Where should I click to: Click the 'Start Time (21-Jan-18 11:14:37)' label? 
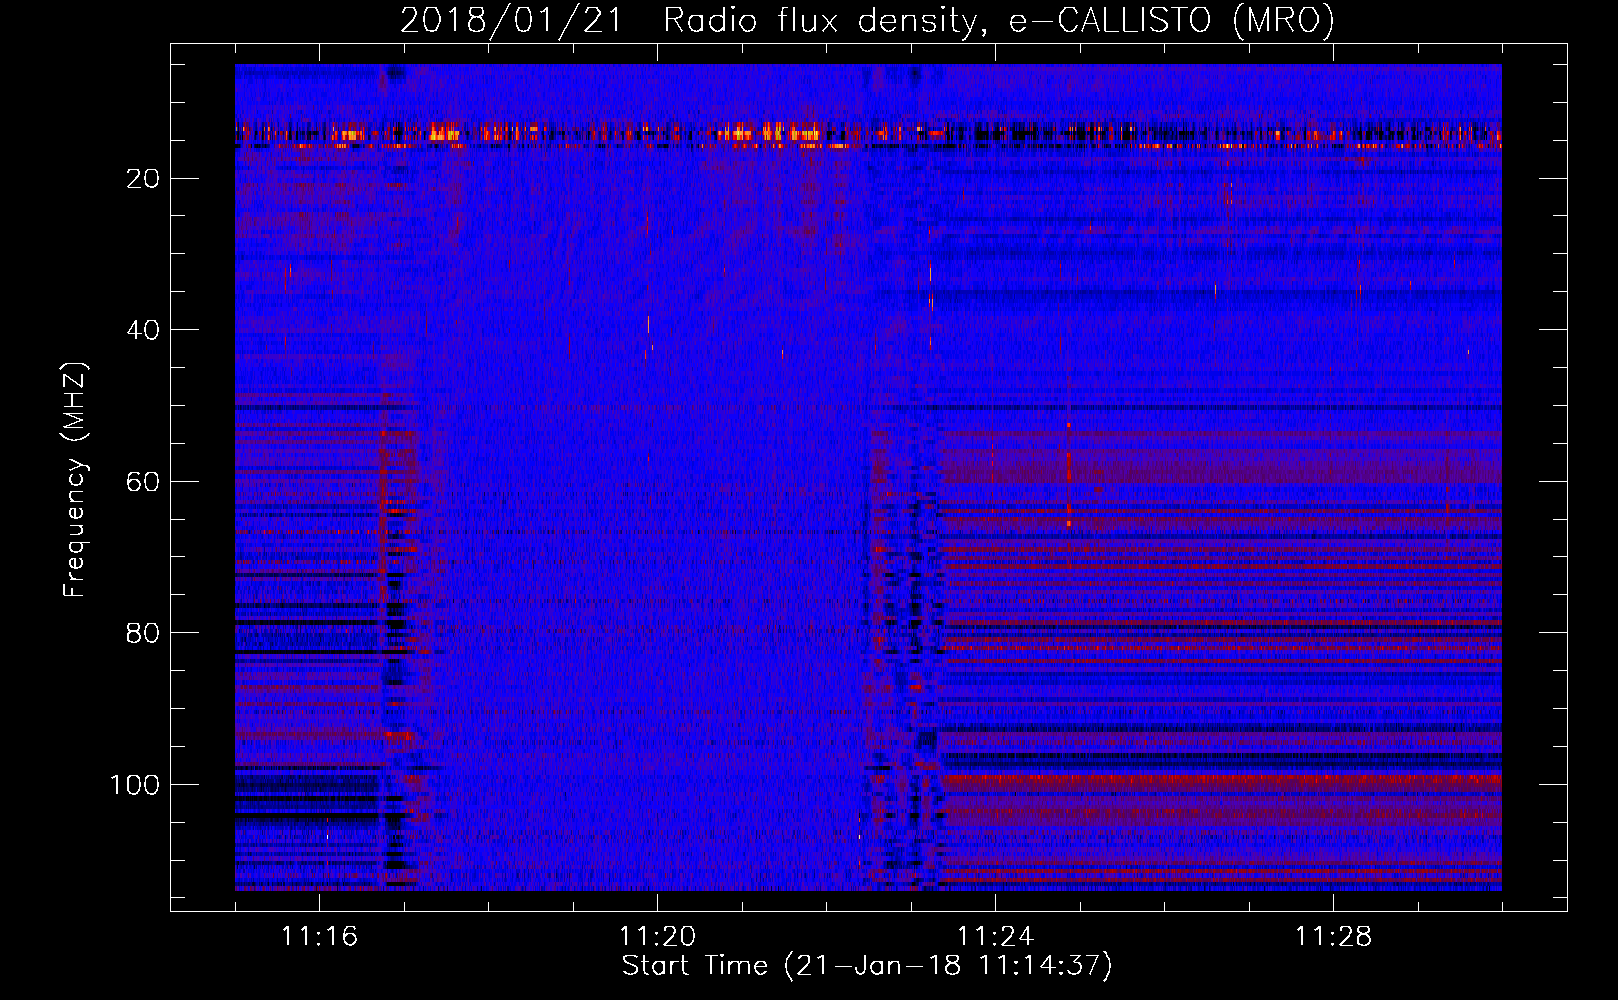click(867, 966)
